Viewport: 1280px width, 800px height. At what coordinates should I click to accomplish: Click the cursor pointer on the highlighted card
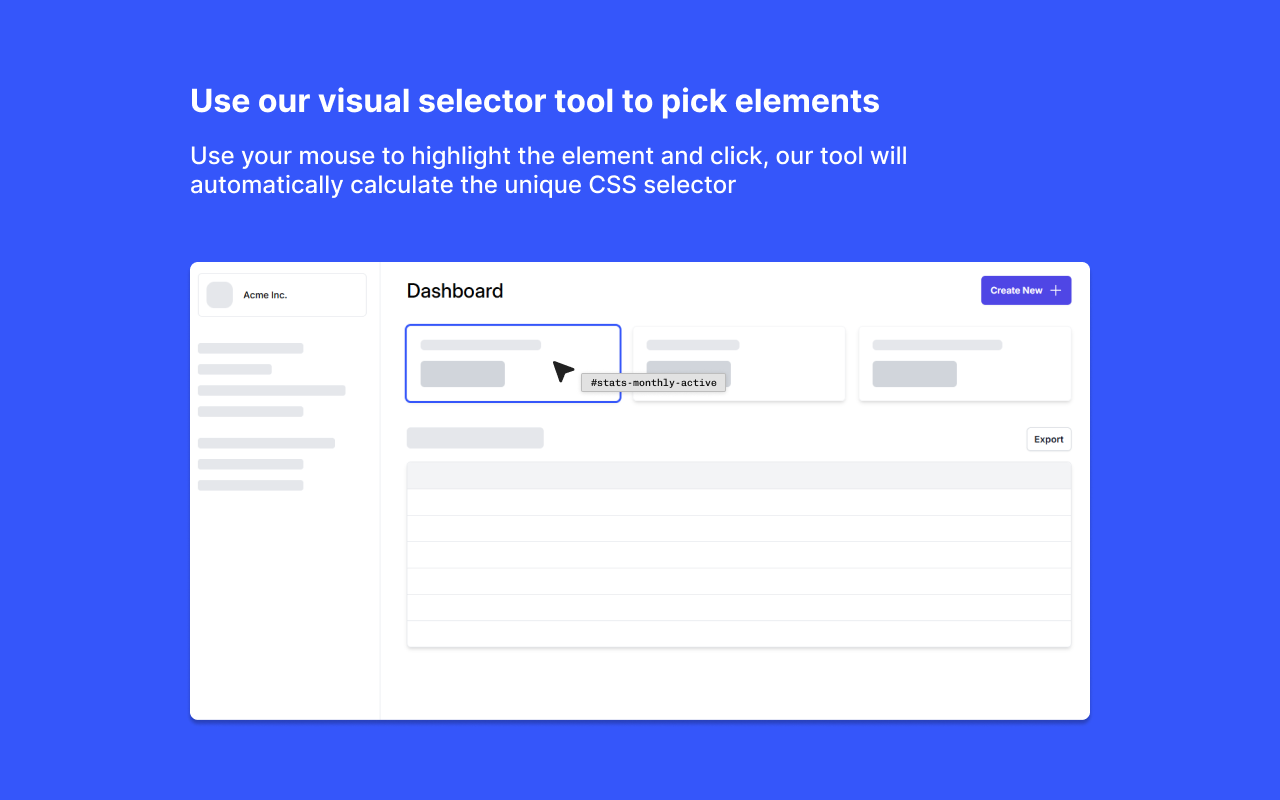(x=562, y=371)
